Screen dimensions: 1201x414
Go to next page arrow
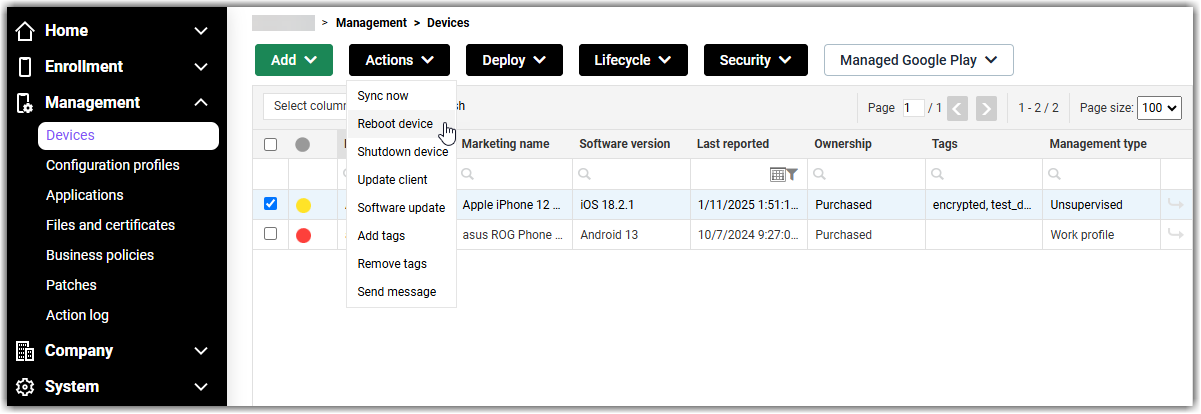click(x=986, y=107)
